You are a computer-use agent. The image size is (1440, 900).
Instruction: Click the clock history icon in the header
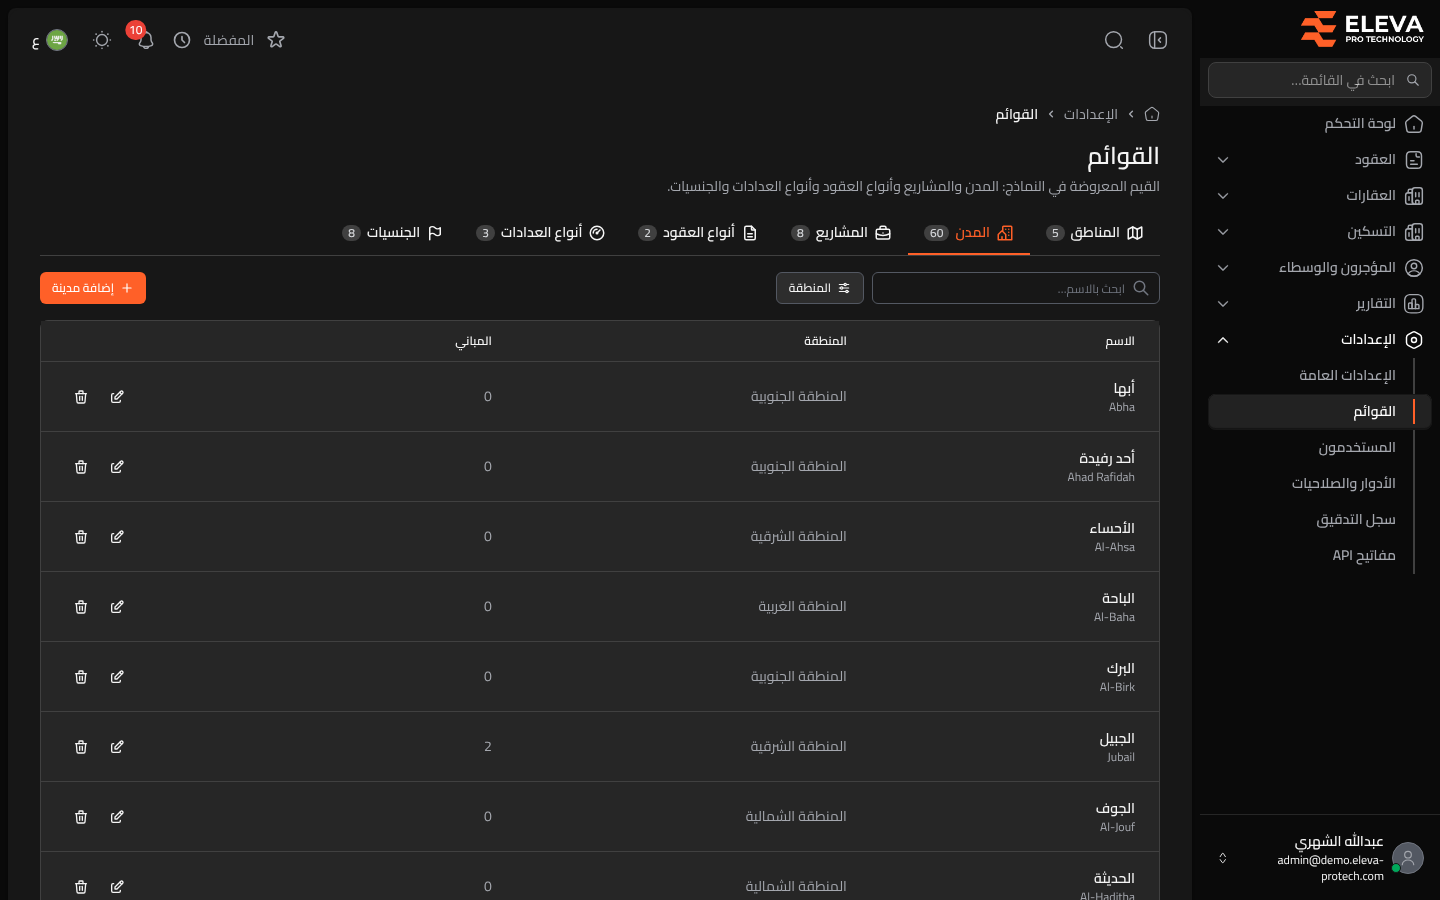(182, 40)
